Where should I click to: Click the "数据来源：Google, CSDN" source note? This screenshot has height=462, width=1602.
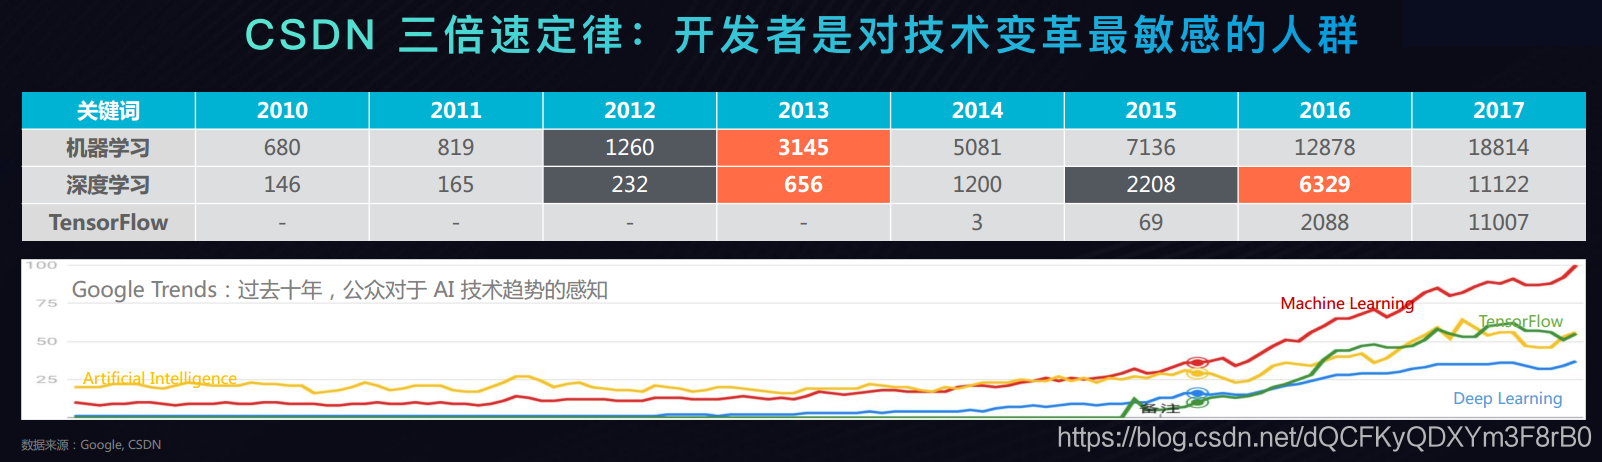[x=91, y=445]
